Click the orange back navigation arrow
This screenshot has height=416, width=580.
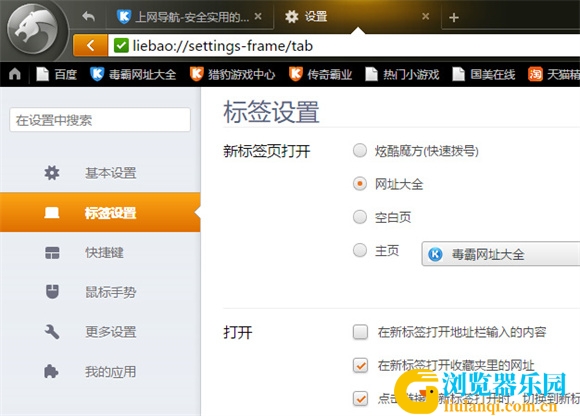90,45
